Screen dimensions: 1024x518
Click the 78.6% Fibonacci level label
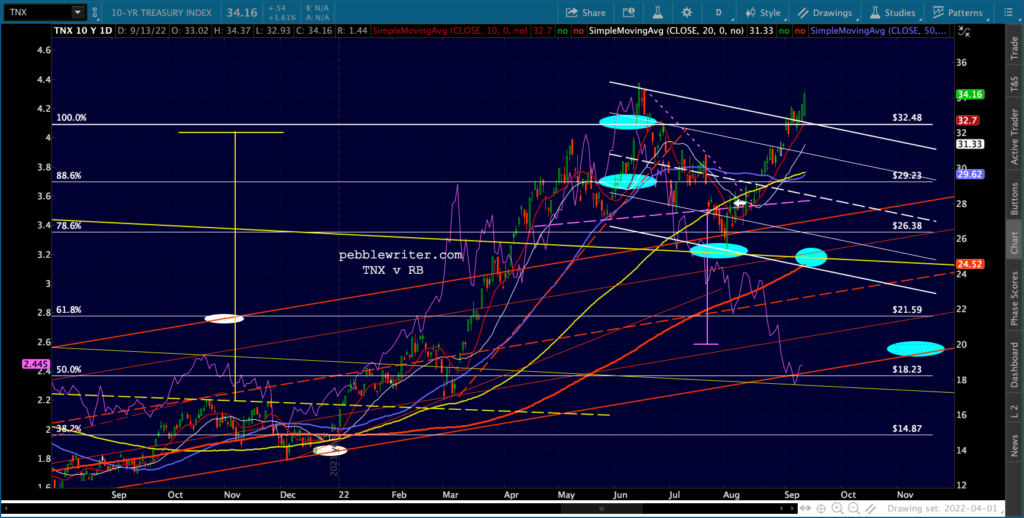[x=69, y=225]
